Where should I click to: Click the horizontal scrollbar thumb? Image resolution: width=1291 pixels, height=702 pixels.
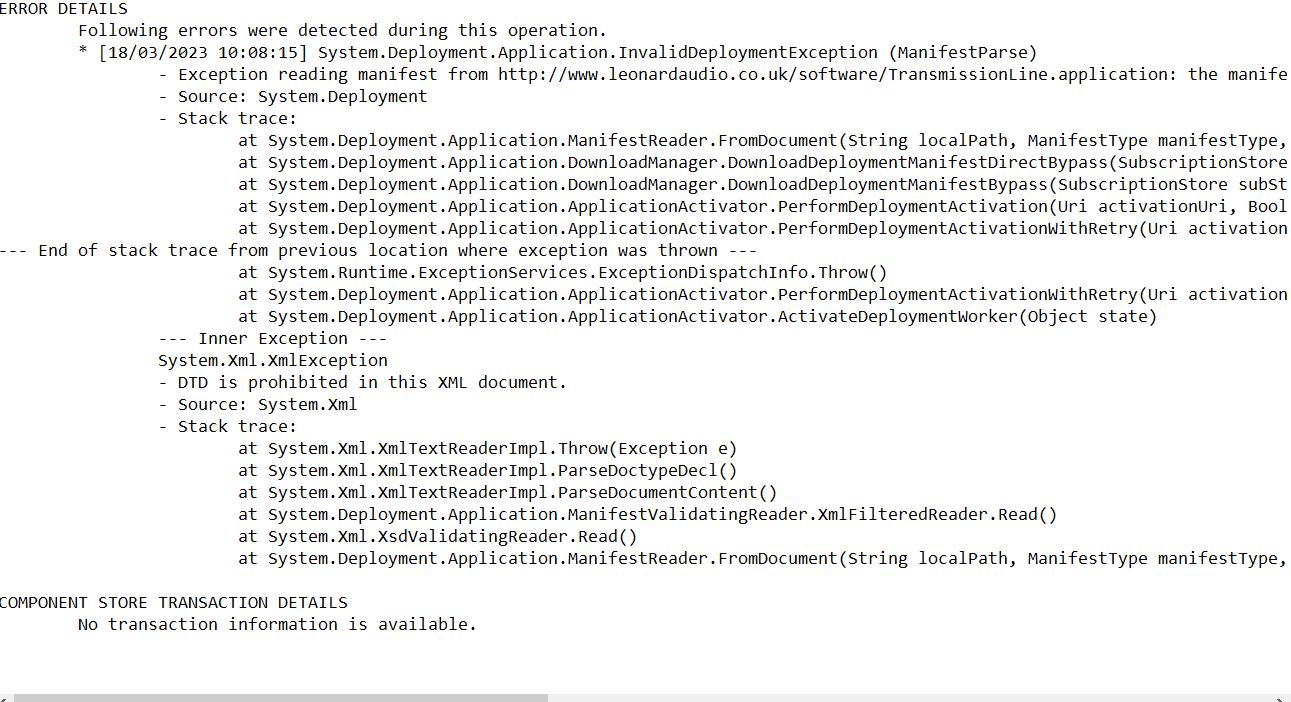281,698
